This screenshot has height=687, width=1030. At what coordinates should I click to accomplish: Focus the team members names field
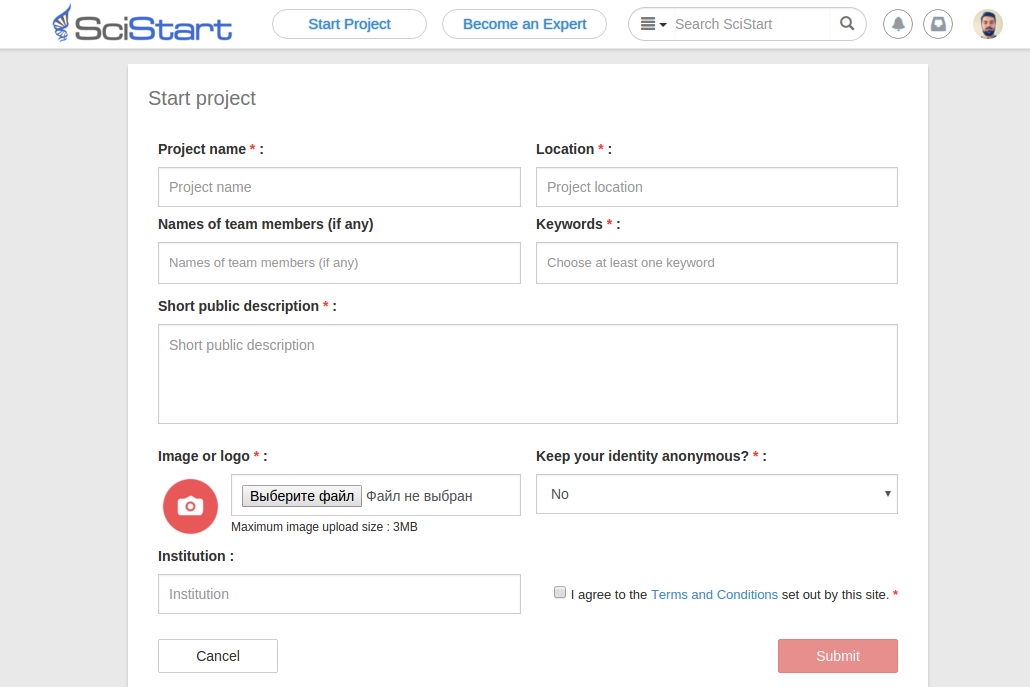pyautogui.click(x=339, y=263)
